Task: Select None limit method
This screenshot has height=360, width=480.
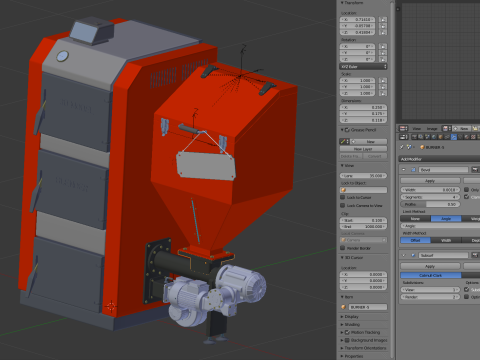Action: 415,219
